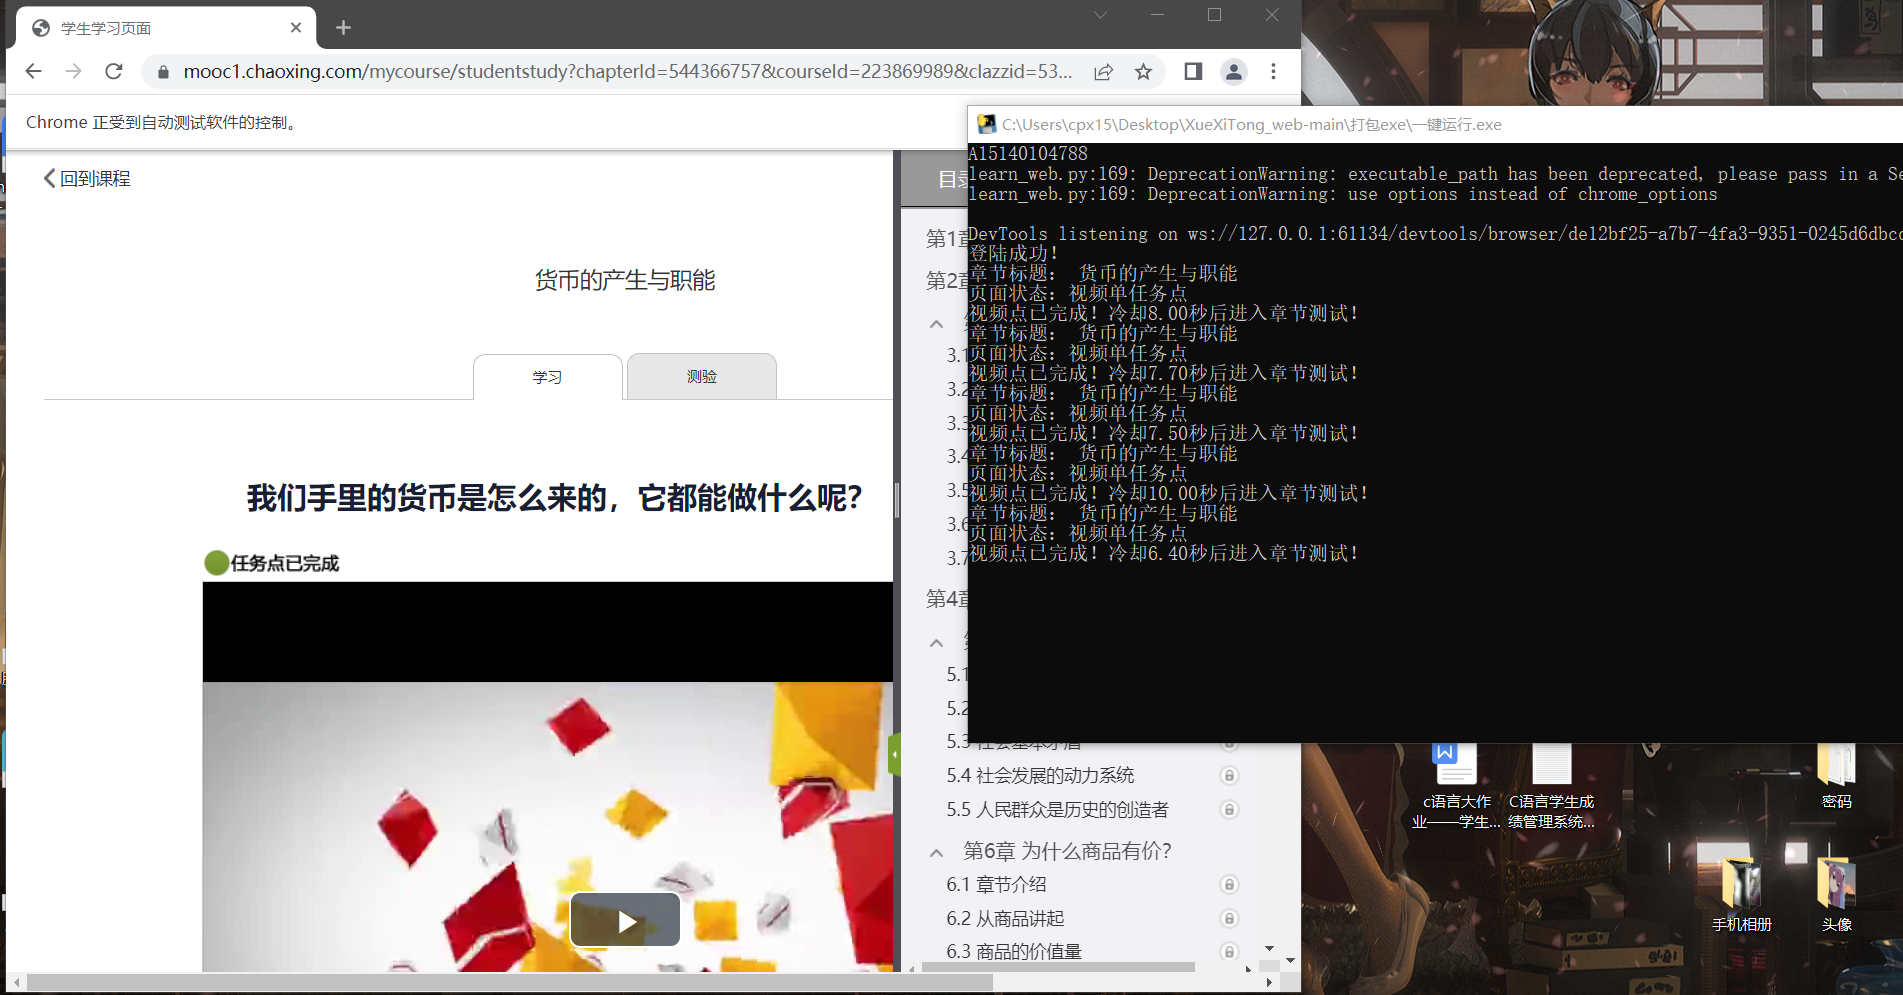Click the lock beside 5.5 人民群众是历史的创造者
Image resolution: width=1903 pixels, height=995 pixels.
coord(1229,810)
